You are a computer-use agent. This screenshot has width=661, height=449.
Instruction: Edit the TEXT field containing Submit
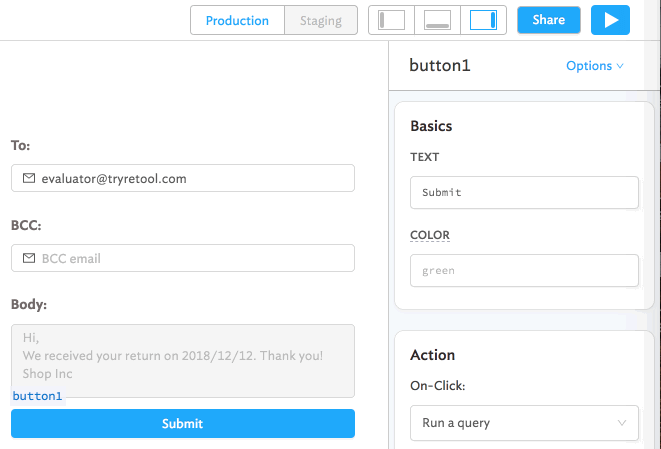tap(524, 192)
